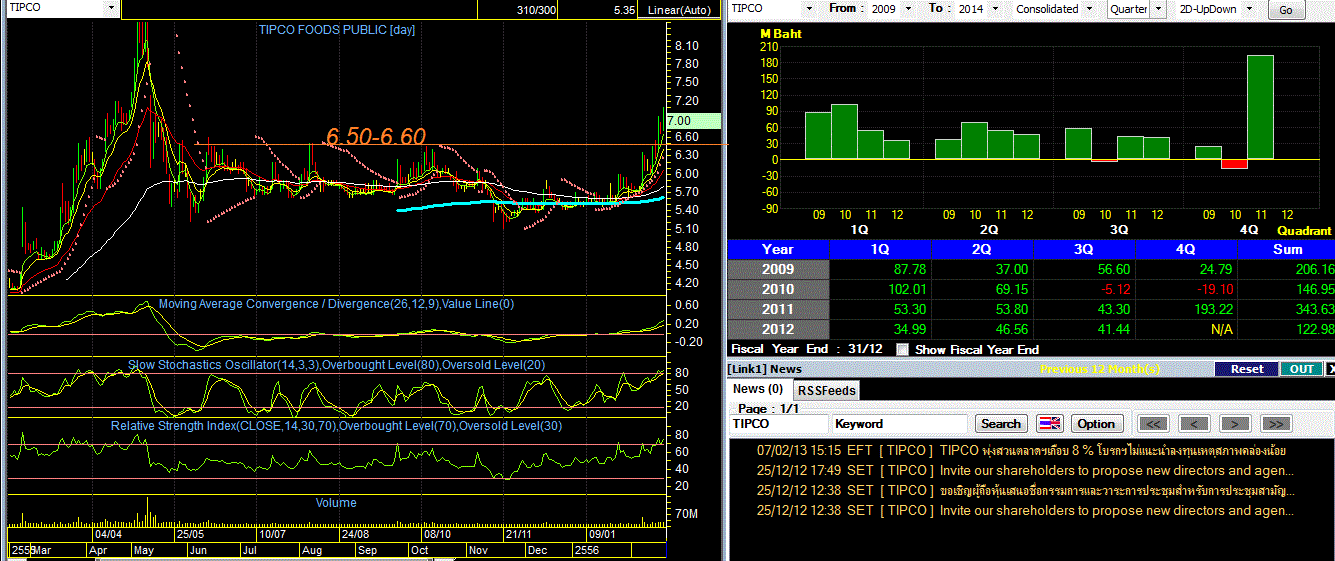This screenshot has width=1335, height=561.
Task: Go to previous news page (<)
Action: pyautogui.click(x=1195, y=423)
